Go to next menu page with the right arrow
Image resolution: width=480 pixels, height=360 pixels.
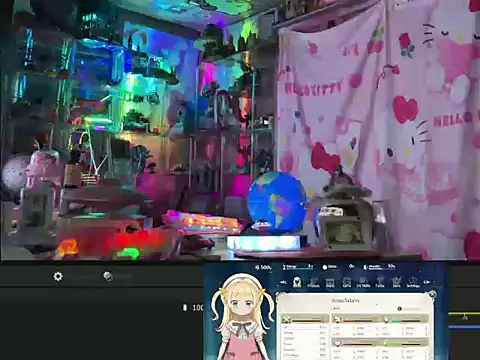427,282
